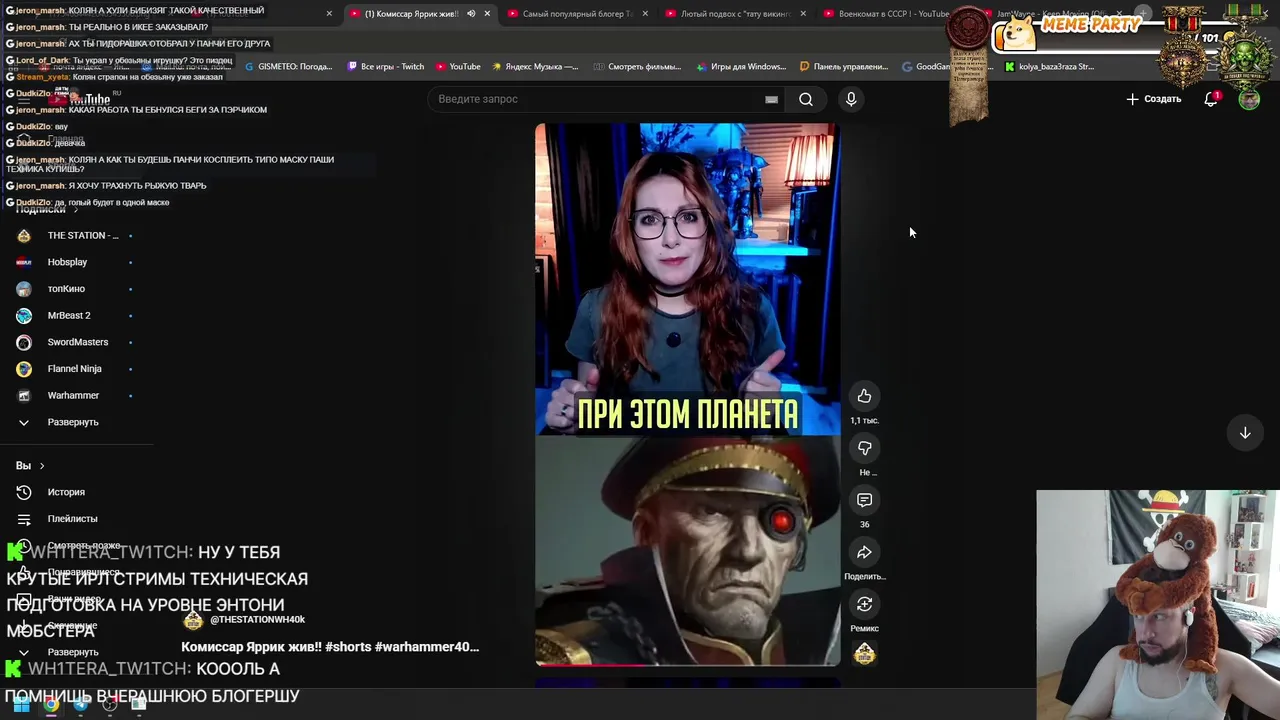Share the short via Поделиться icon

tap(864, 552)
